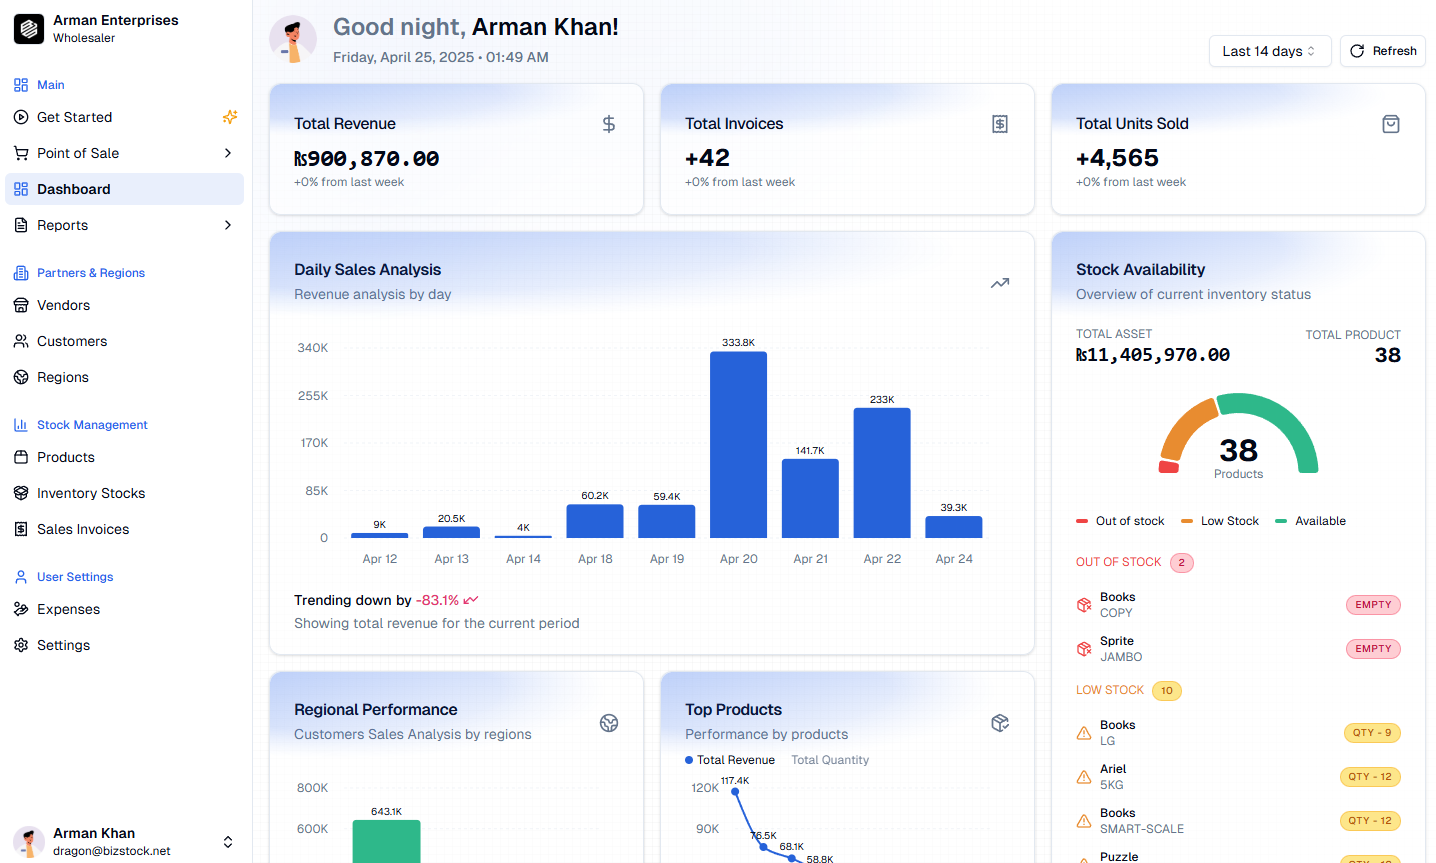Open Get Started in sidebar

coord(124,117)
